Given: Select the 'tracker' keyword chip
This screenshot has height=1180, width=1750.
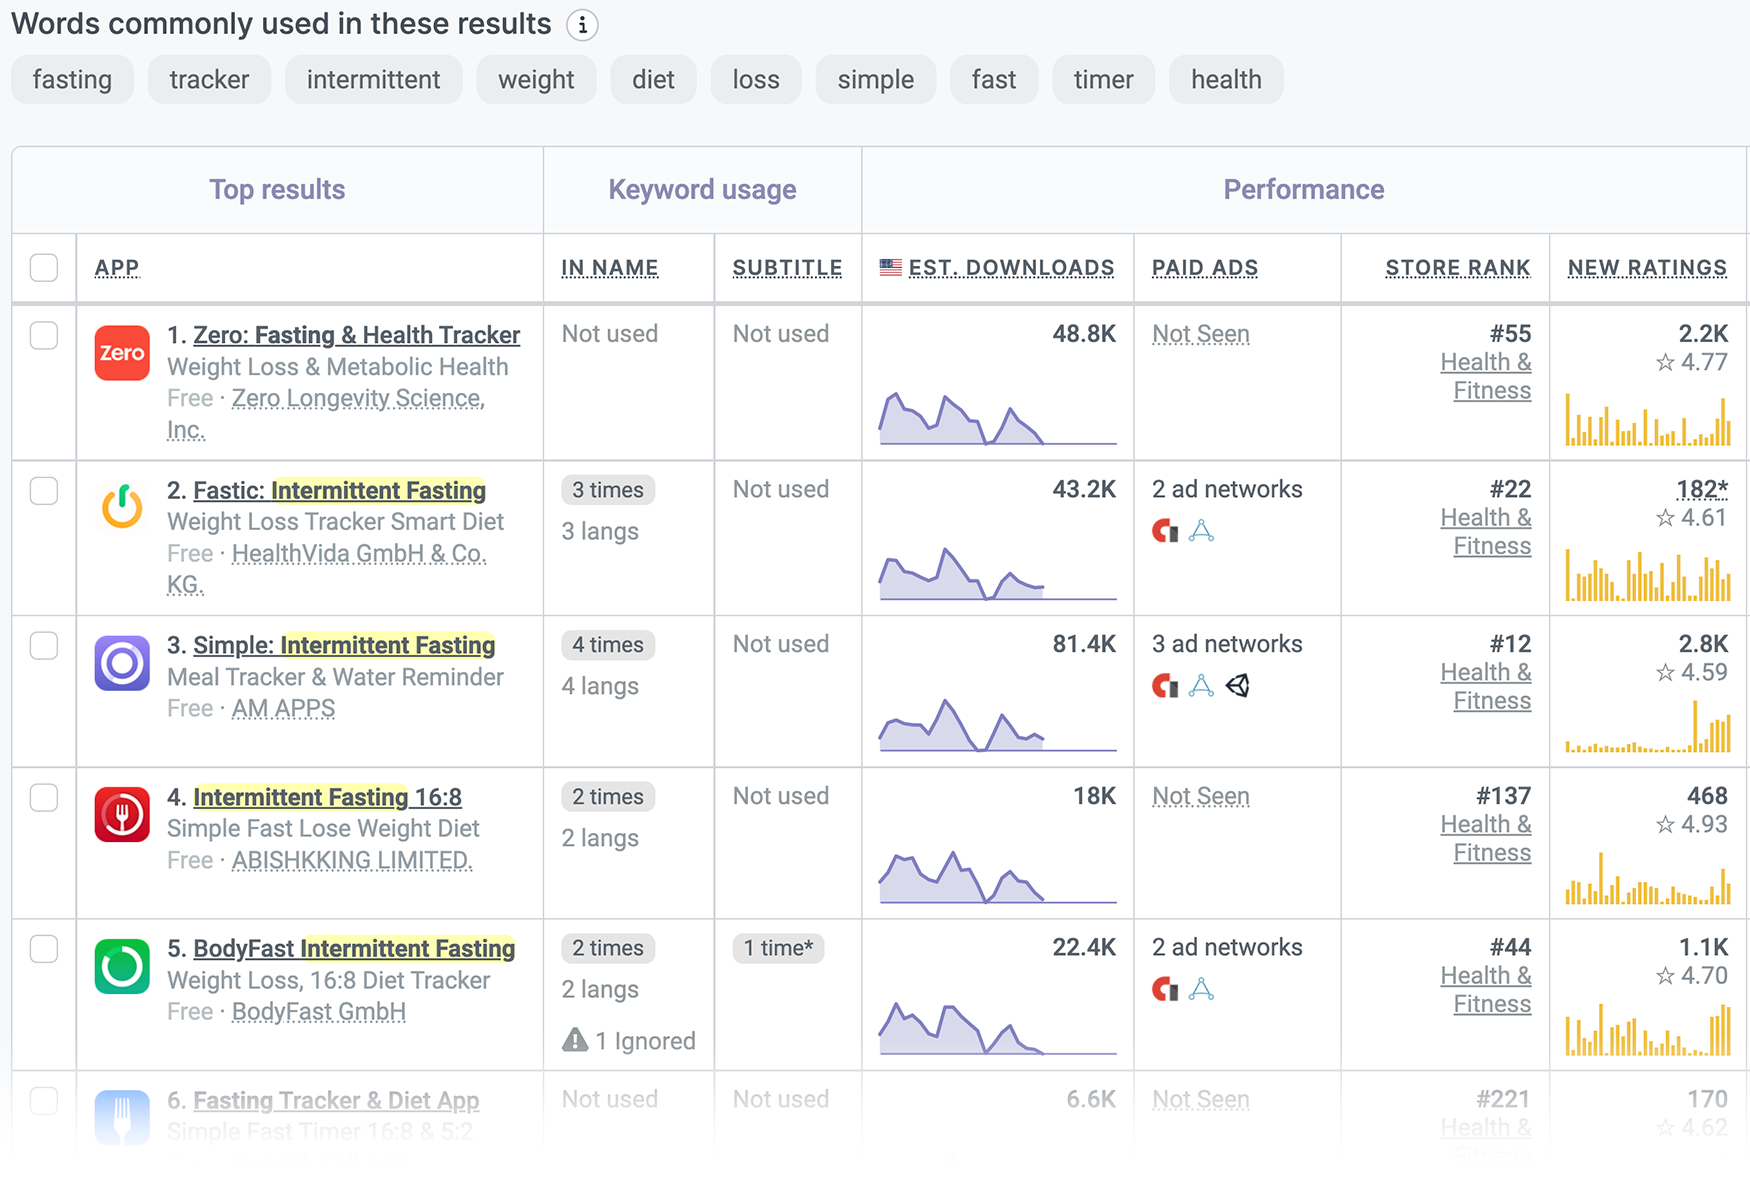Looking at the screenshot, I should point(209,80).
